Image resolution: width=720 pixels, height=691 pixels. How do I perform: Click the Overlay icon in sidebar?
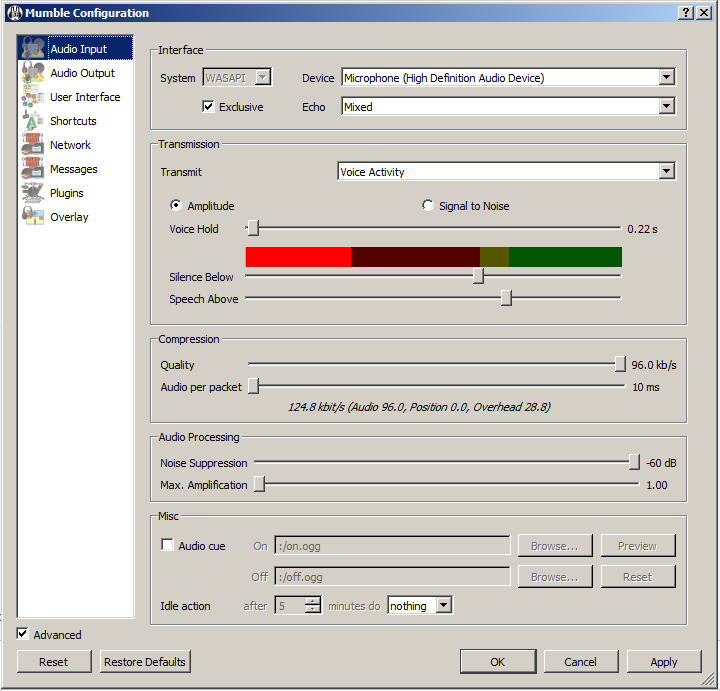pyautogui.click(x=33, y=217)
